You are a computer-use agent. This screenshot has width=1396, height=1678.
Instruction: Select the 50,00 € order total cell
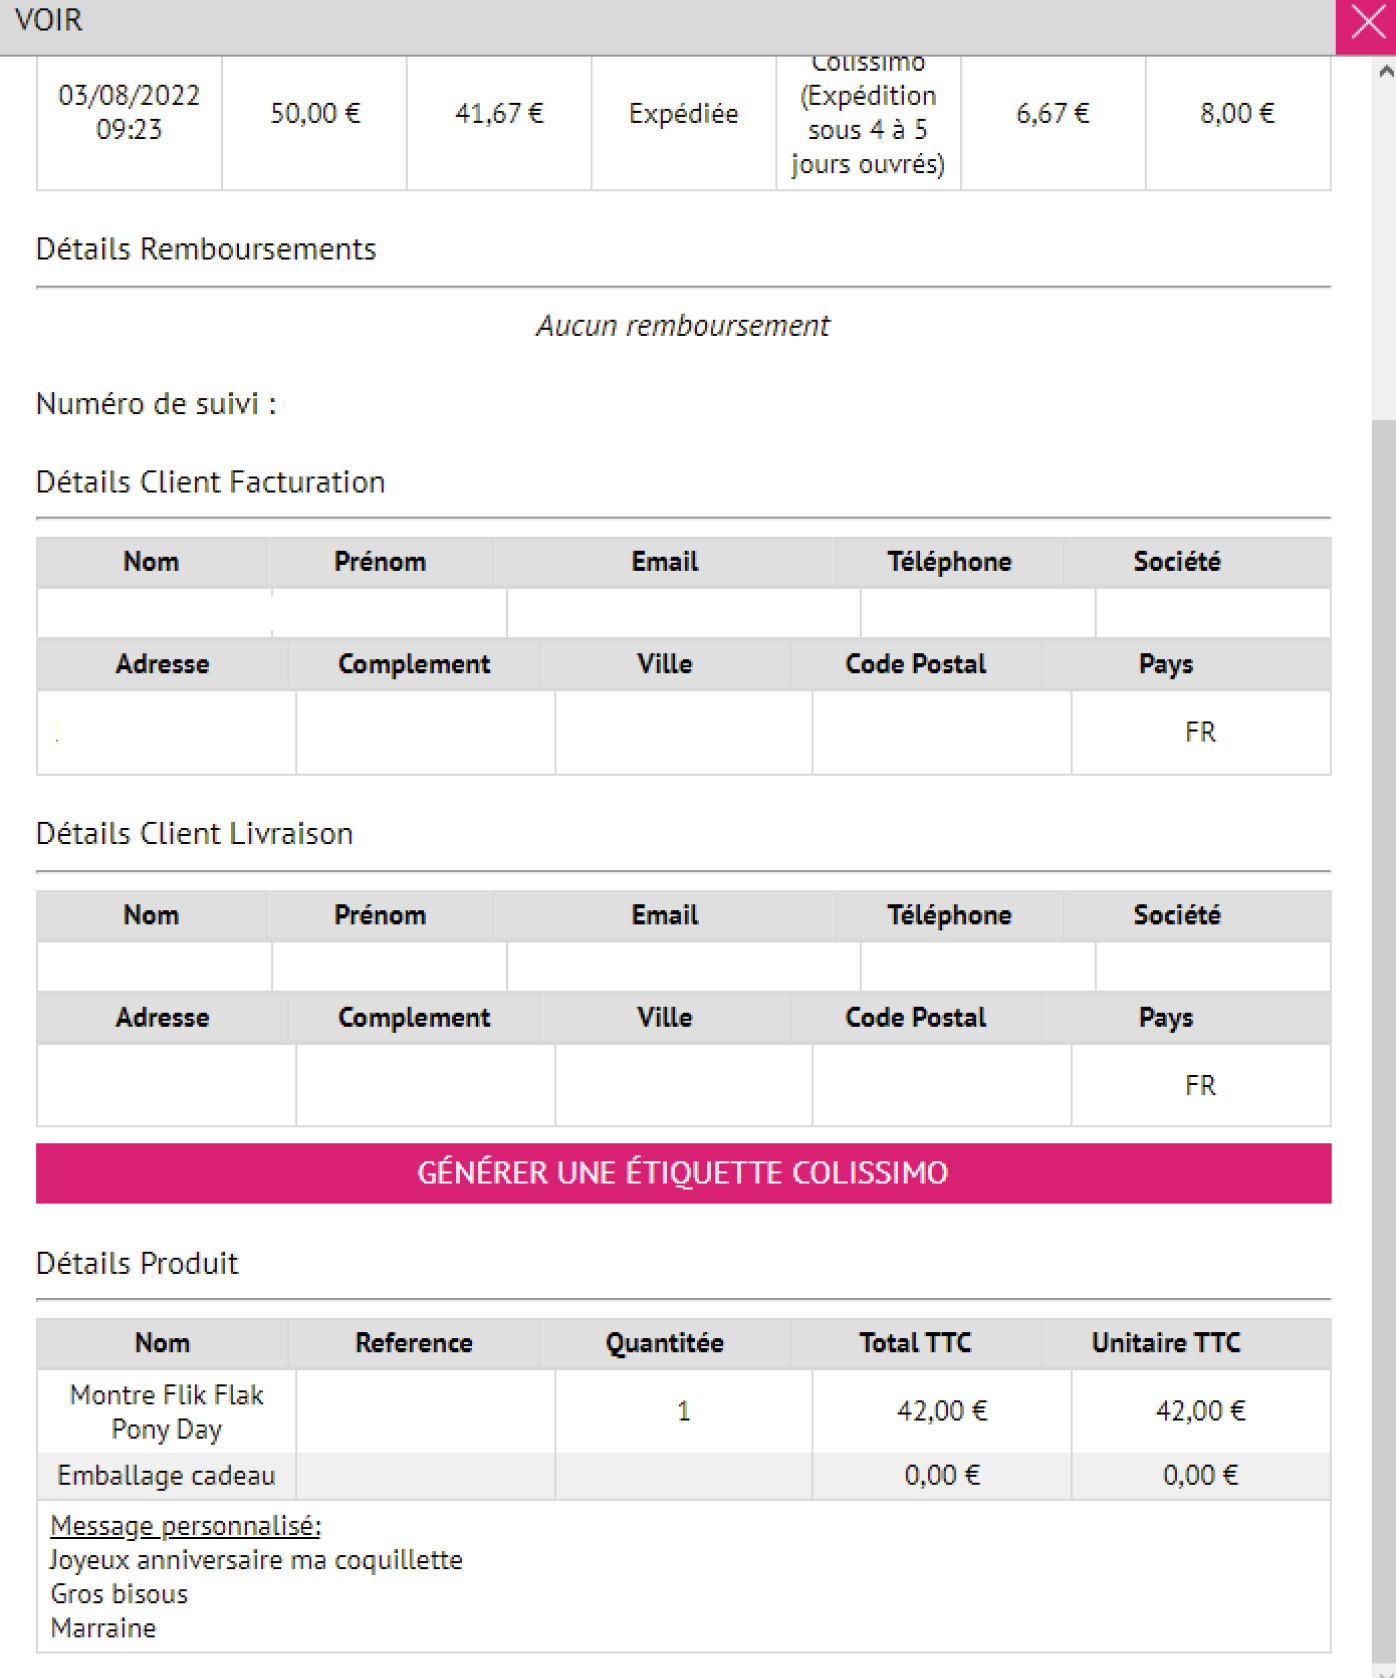click(314, 114)
